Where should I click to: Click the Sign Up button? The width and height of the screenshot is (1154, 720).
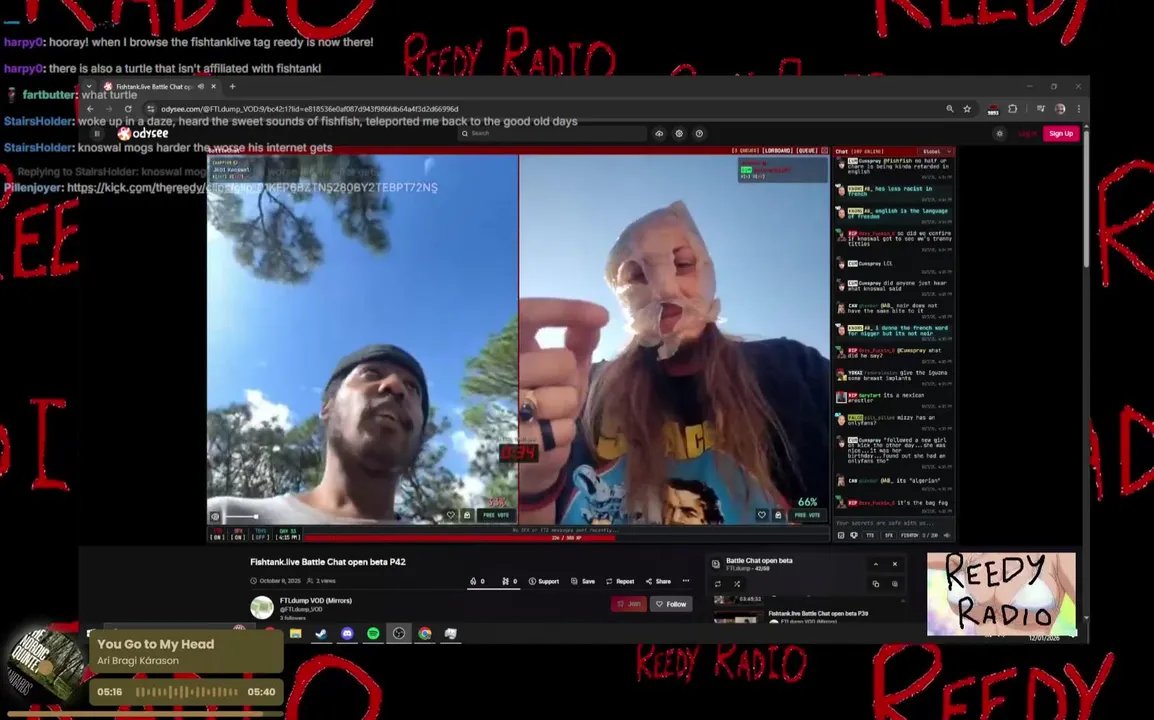(x=1061, y=133)
